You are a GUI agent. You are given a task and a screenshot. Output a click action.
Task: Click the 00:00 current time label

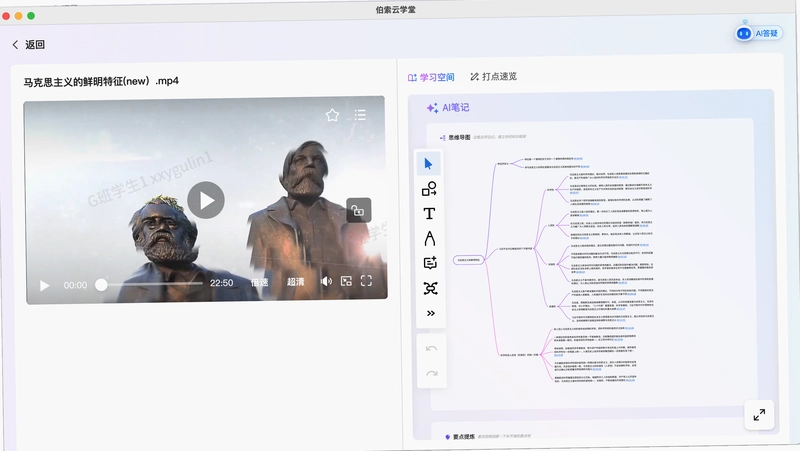75,285
